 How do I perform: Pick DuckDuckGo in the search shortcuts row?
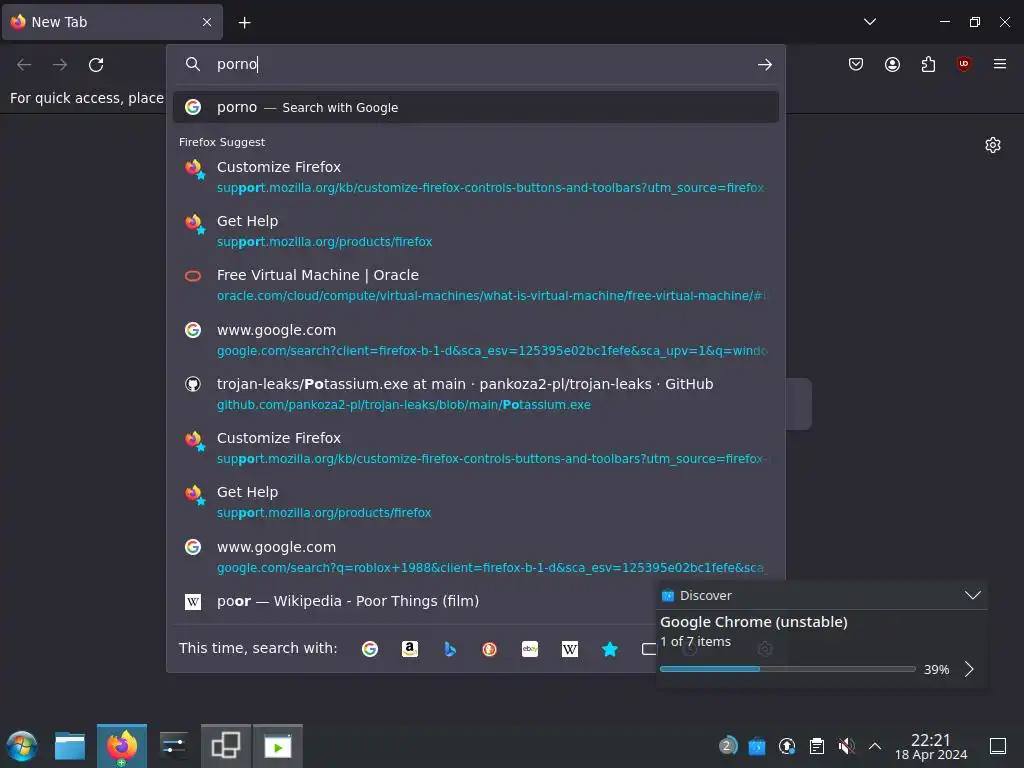(x=489, y=648)
